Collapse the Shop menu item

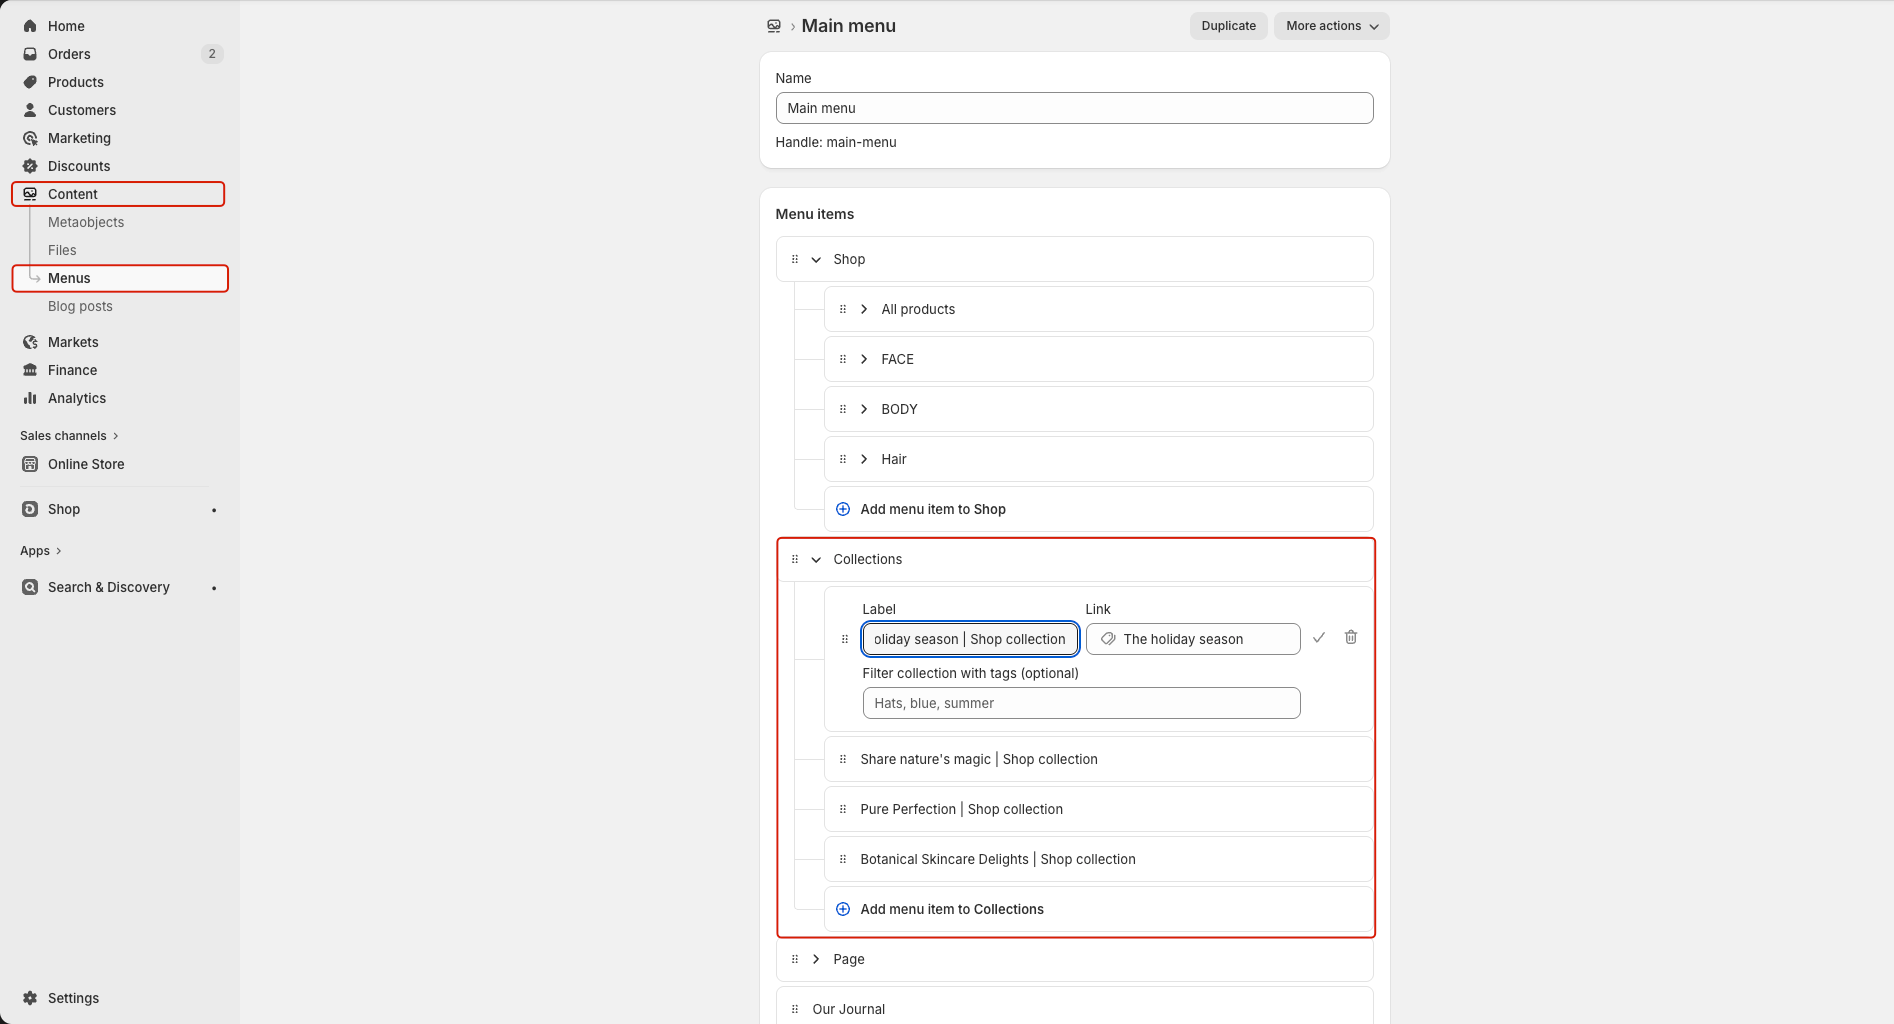(x=816, y=260)
